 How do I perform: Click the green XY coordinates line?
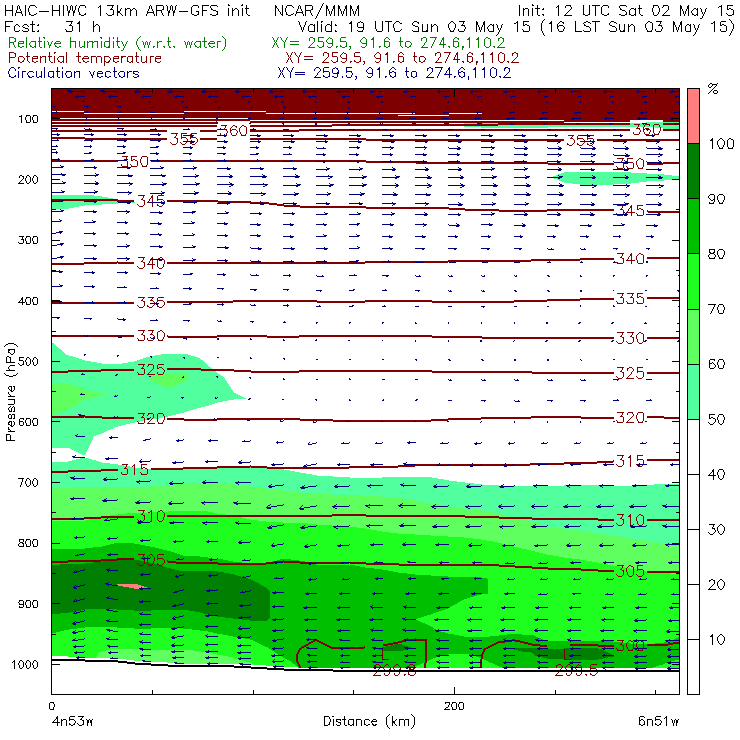coord(388,43)
